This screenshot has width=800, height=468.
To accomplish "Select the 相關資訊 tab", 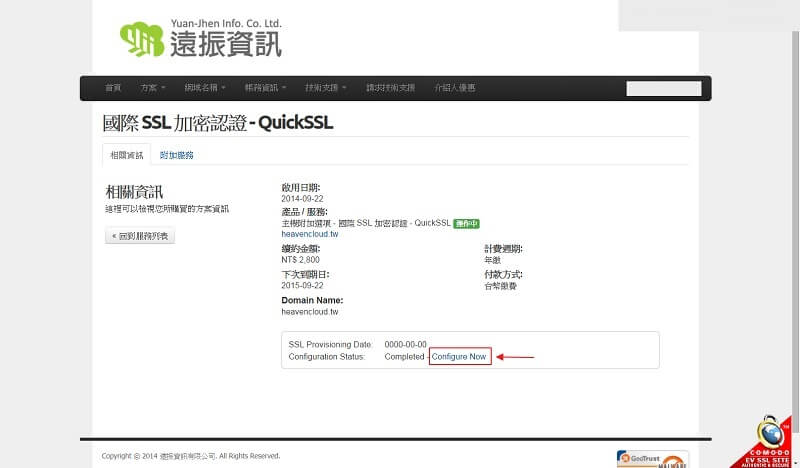I will tap(127, 155).
